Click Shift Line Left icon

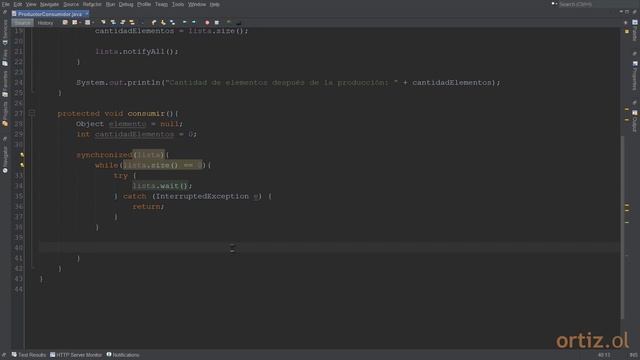coord(184,22)
